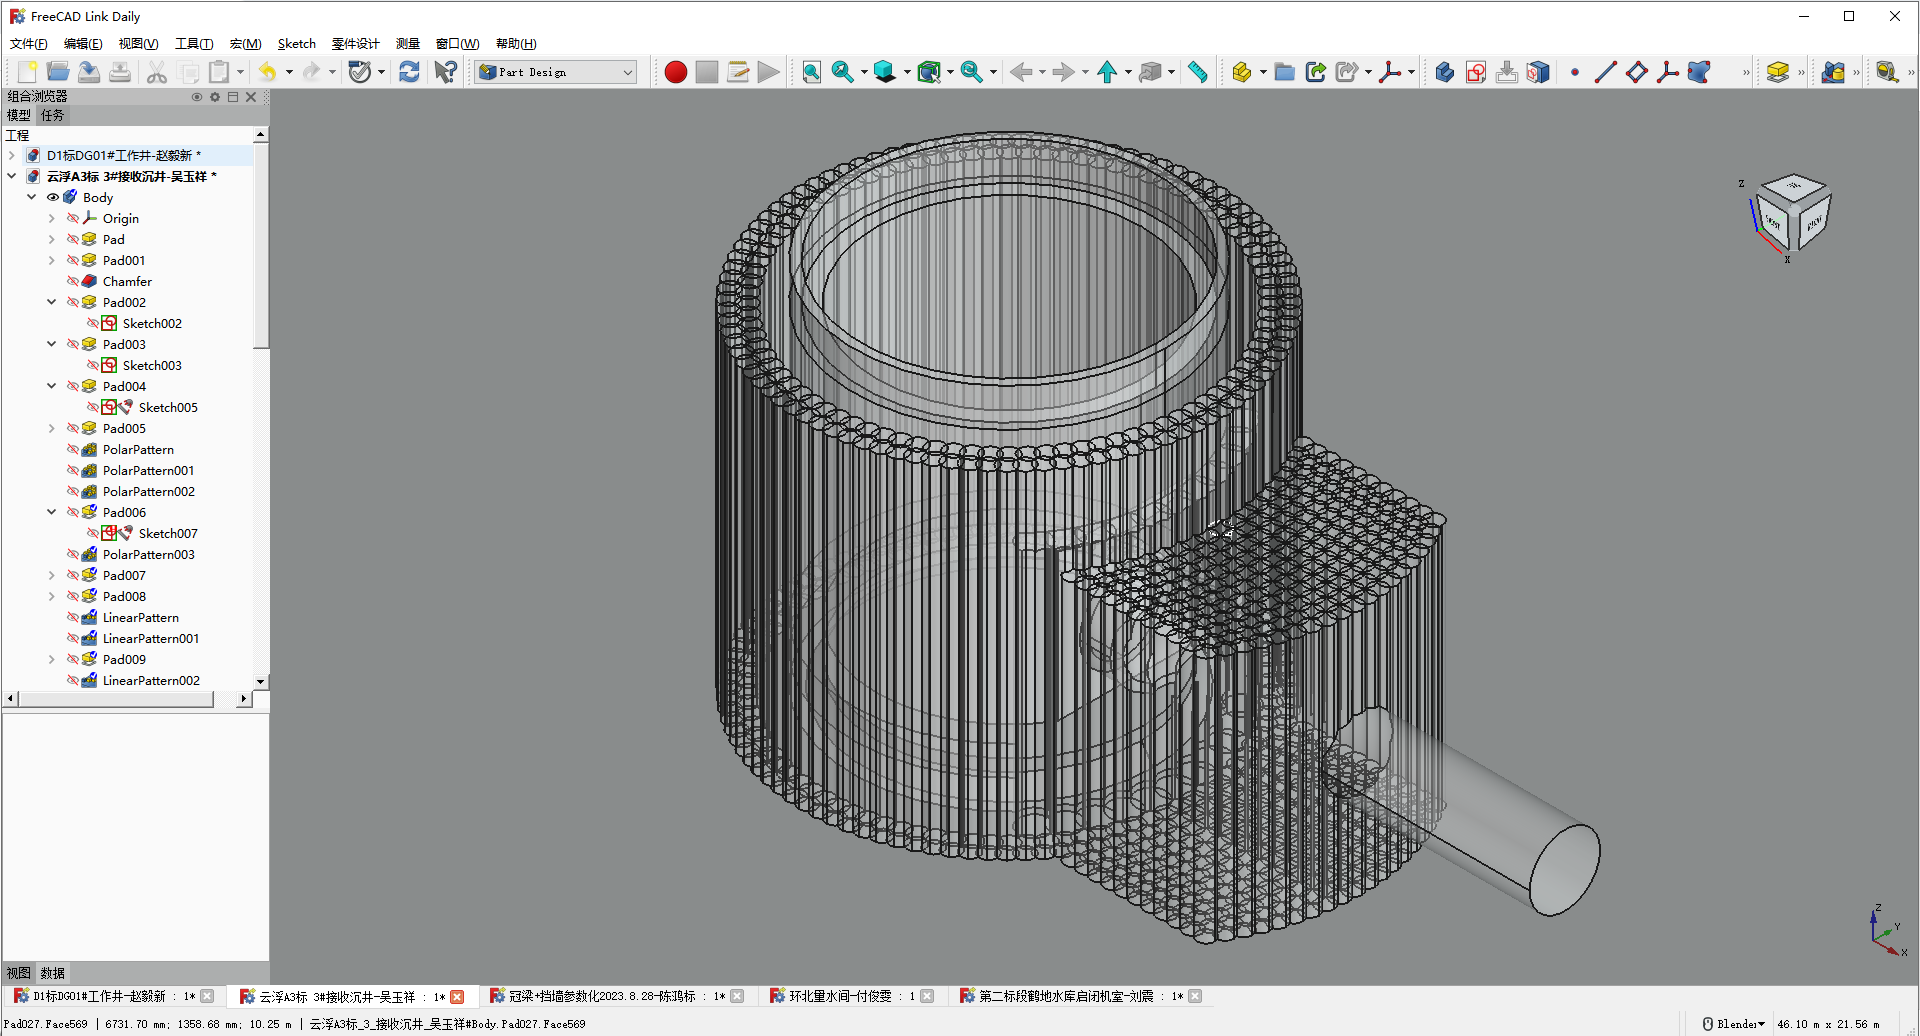This screenshot has height=1036, width=1920.
Task: Collapse the Pad002 tree node
Action: [52, 302]
